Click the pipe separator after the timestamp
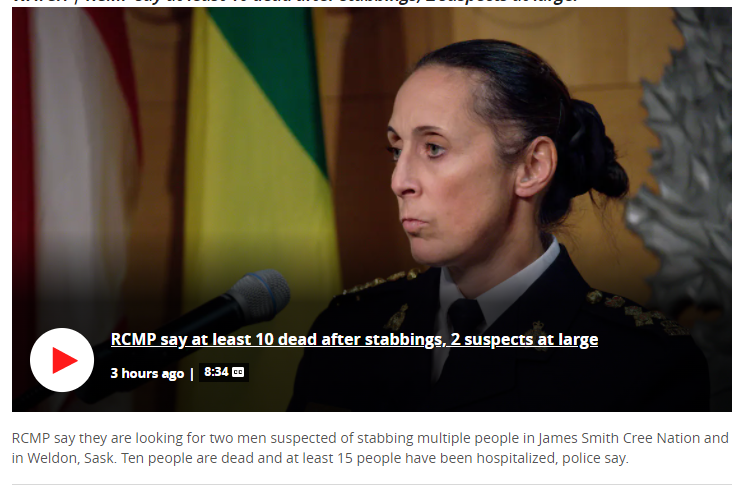Viewport: 743px width, 487px height. tap(192, 374)
